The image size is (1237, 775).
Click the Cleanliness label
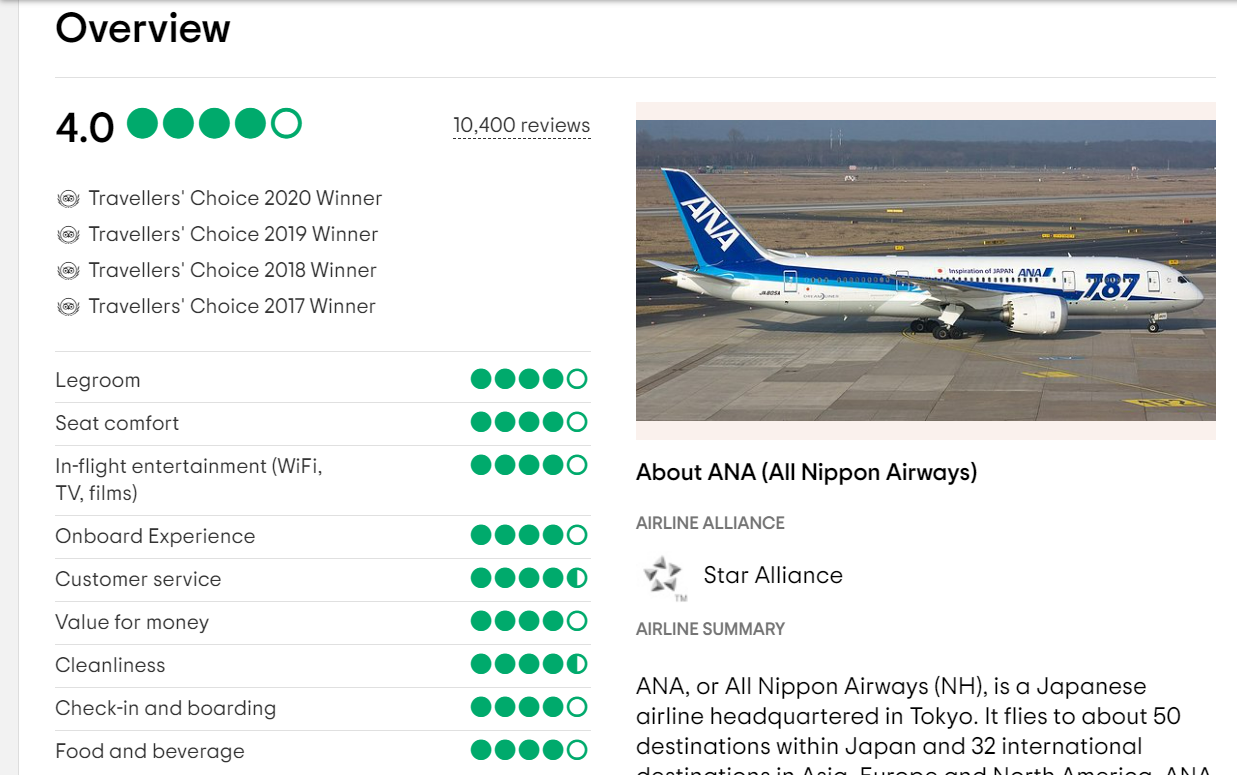110,665
